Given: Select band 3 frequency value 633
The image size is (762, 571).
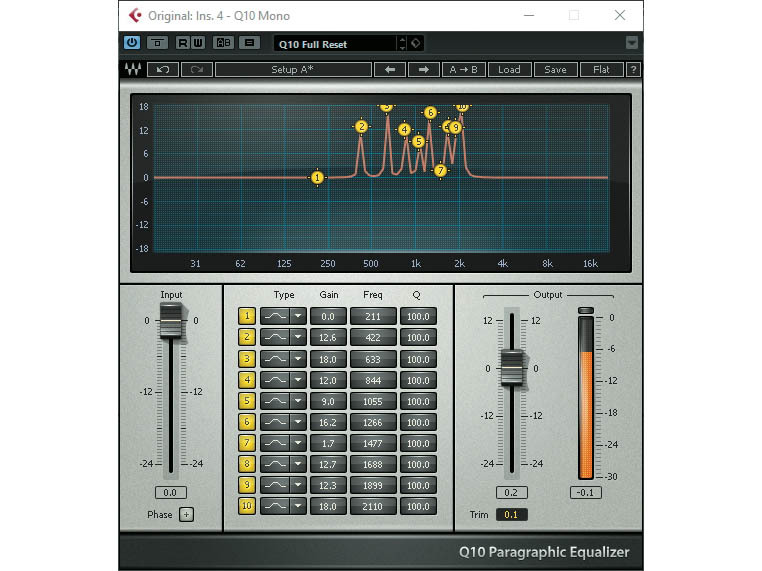Looking at the screenshot, I should pos(373,359).
